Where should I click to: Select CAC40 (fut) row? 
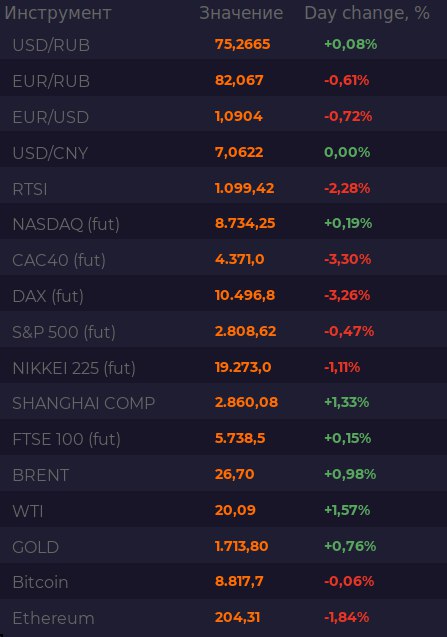tap(224, 260)
